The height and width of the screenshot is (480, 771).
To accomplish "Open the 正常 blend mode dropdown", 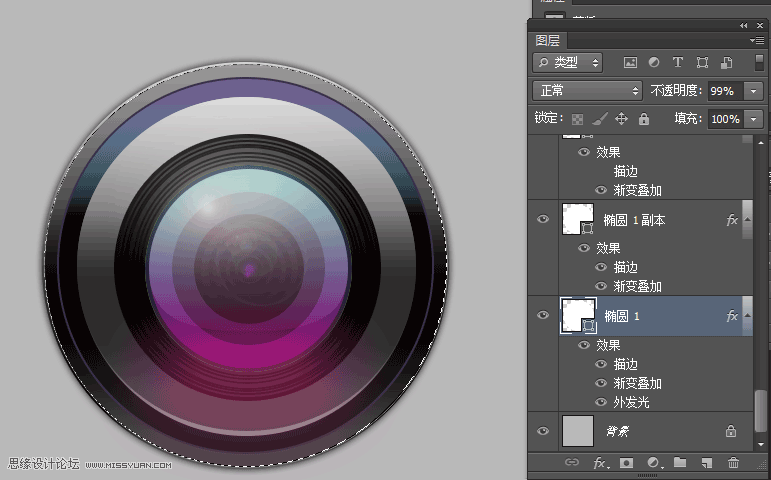I will point(587,90).
